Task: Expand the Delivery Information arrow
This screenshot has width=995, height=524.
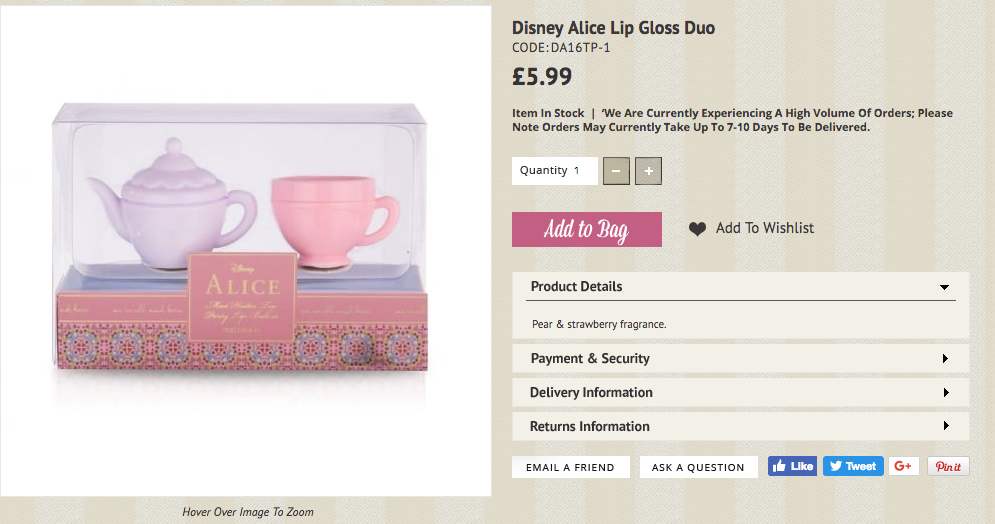Action: (946, 393)
